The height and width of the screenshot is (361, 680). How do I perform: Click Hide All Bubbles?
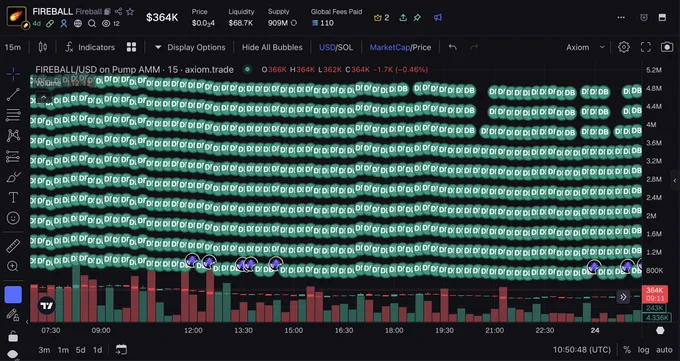click(272, 47)
